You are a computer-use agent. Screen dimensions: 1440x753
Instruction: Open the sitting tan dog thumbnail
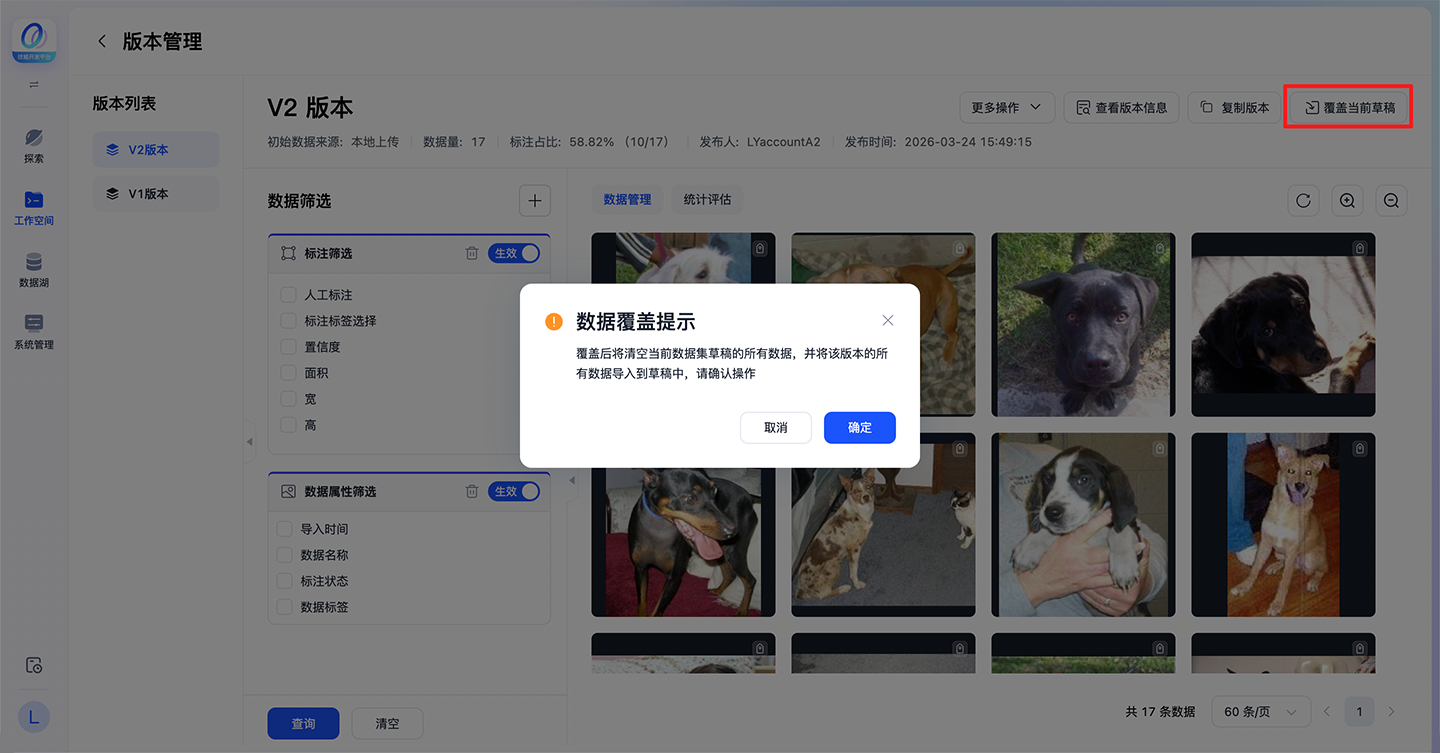[x=1283, y=525]
